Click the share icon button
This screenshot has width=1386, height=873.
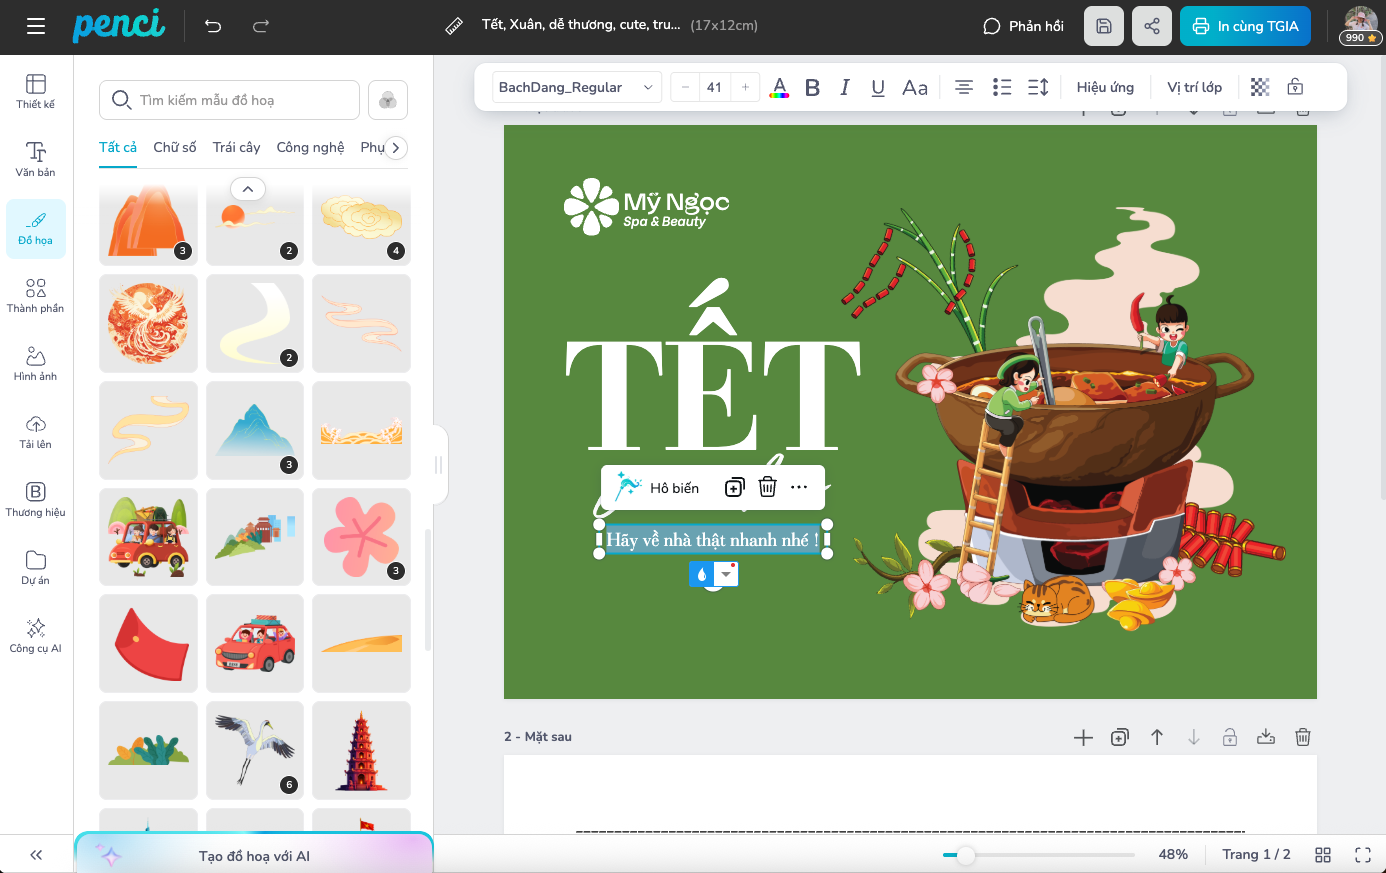[1151, 26]
